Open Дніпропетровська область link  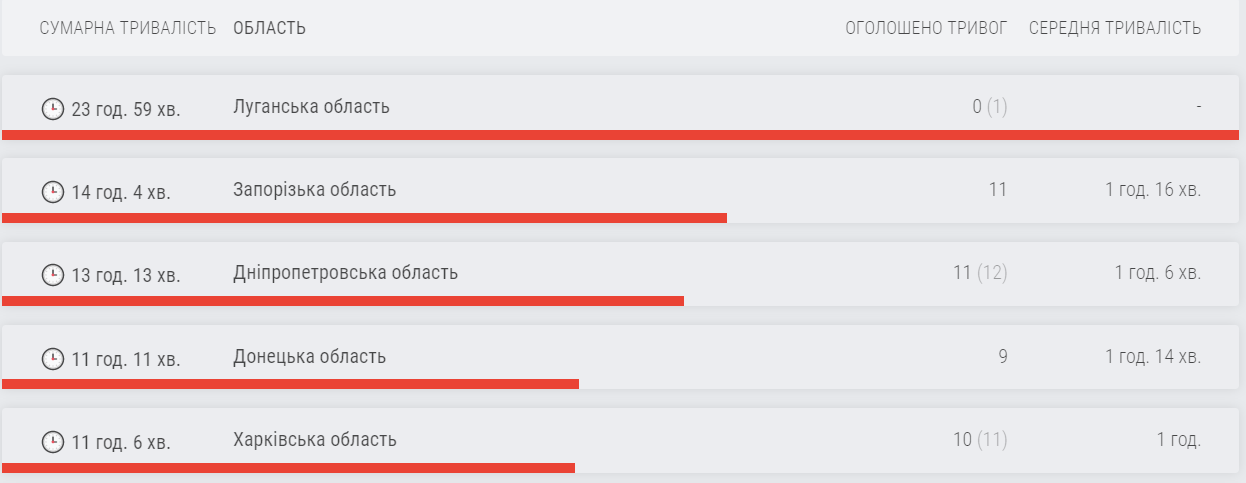tap(345, 273)
